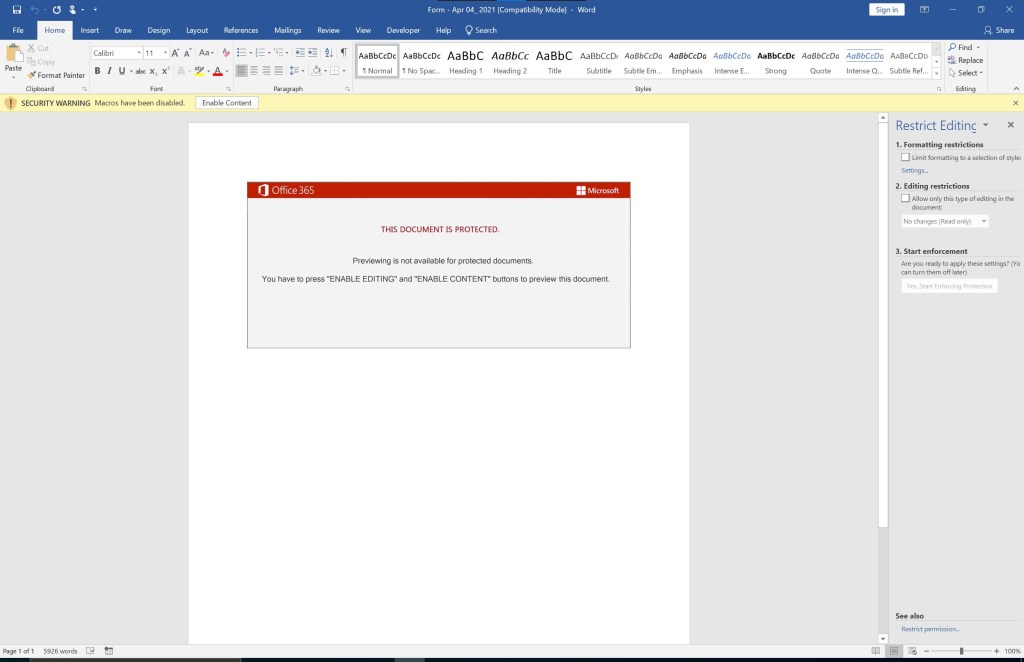The height and width of the screenshot is (662, 1024).
Task: Click the Enable Content button
Action: coord(226,103)
